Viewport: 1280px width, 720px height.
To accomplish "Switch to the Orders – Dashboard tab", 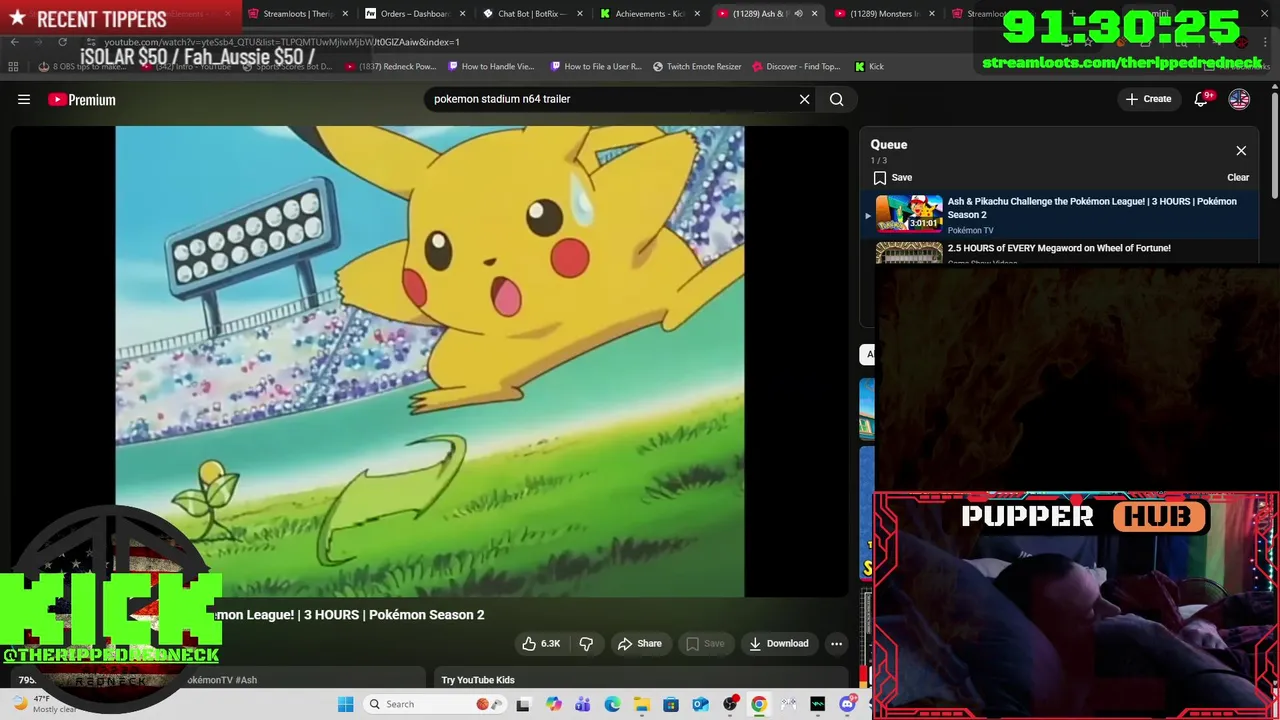I will (414, 14).
